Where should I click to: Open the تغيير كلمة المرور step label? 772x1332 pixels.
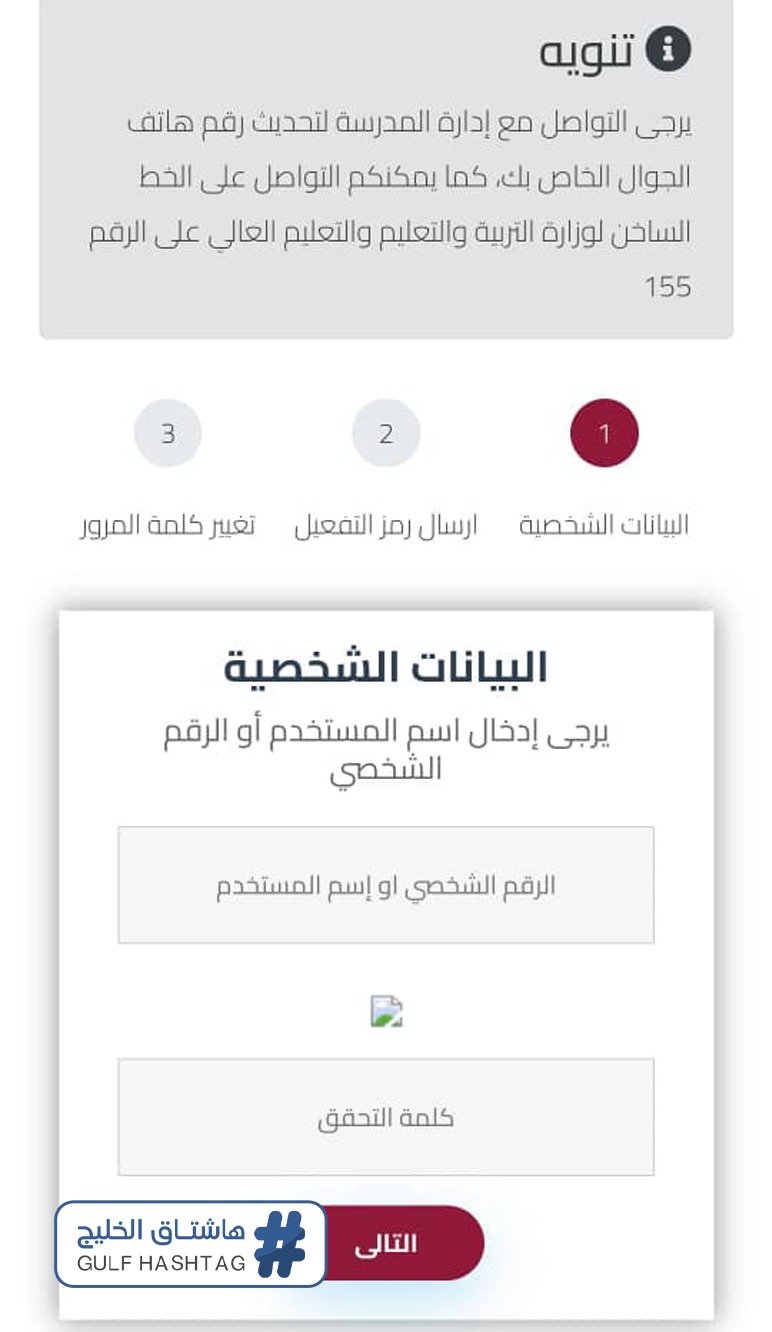168,525
